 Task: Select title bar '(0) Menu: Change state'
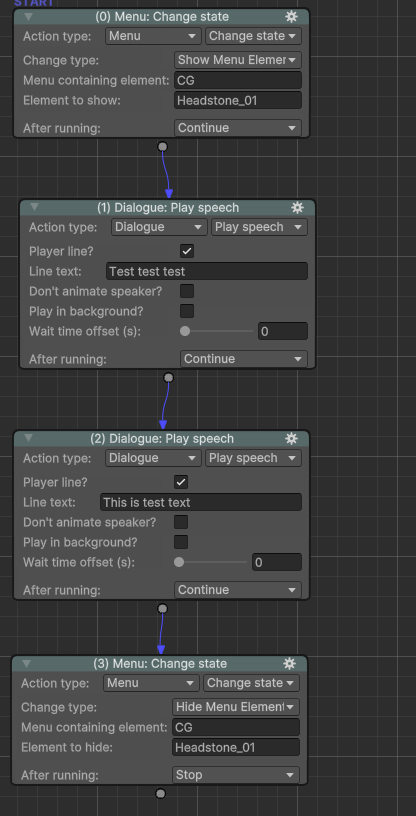(162, 17)
